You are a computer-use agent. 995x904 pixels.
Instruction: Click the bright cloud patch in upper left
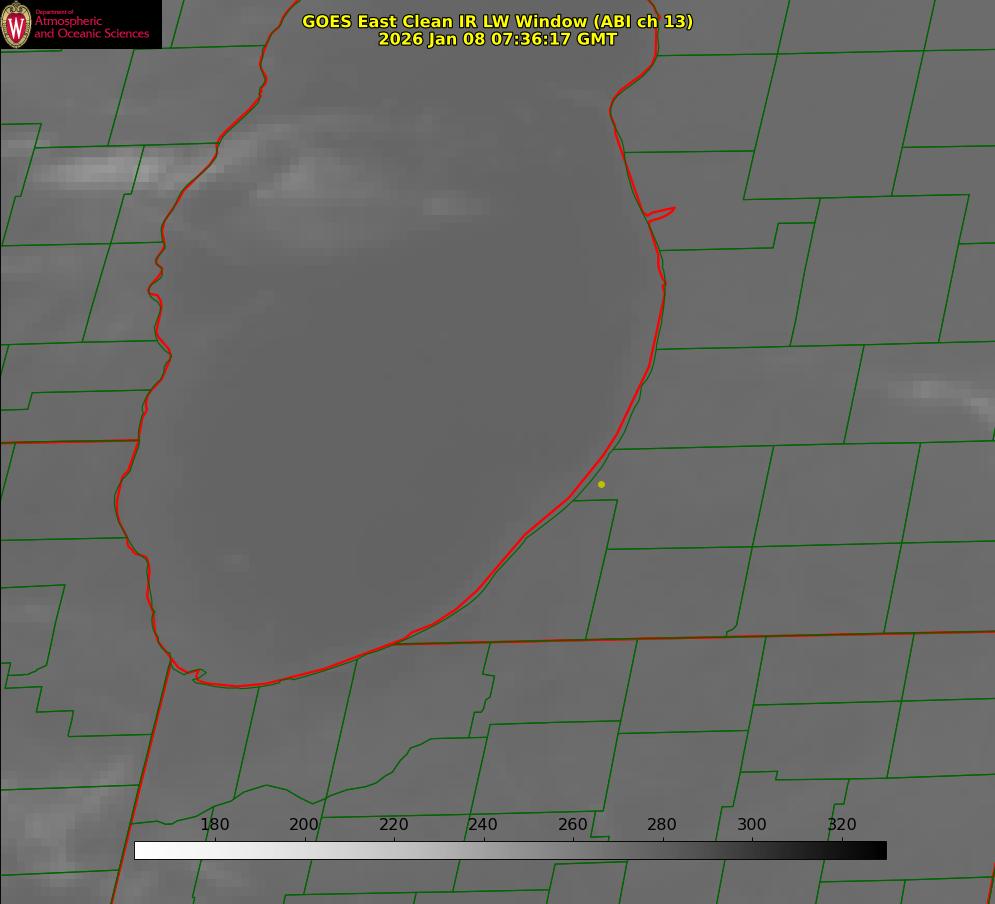(x=90, y=172)
